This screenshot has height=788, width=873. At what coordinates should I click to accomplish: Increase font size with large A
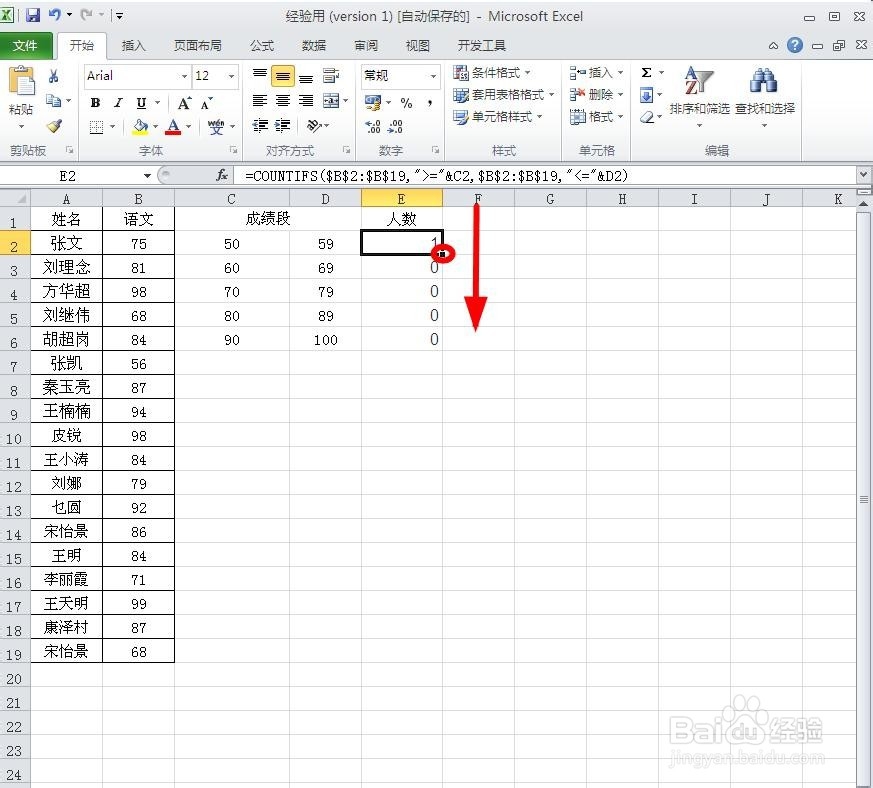(x=184, y=103)
